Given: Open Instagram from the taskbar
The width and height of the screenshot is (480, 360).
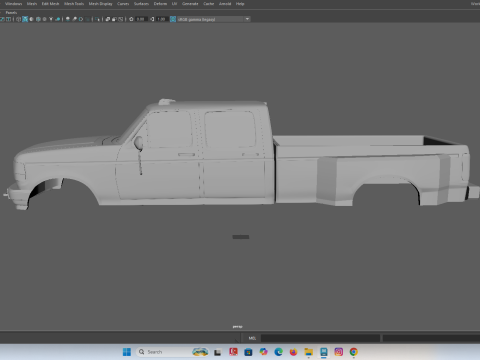Looking at the screenshot, I should (x=339, y=352).
